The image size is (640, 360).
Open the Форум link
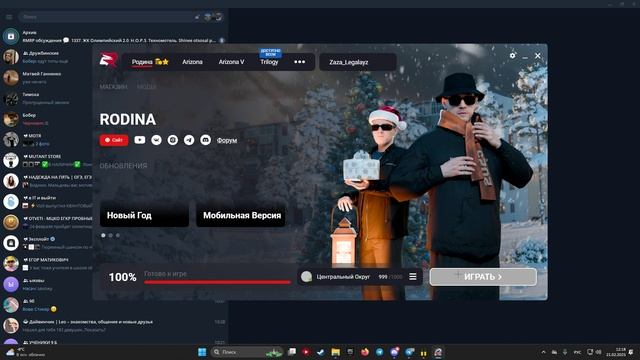point(227,140)
